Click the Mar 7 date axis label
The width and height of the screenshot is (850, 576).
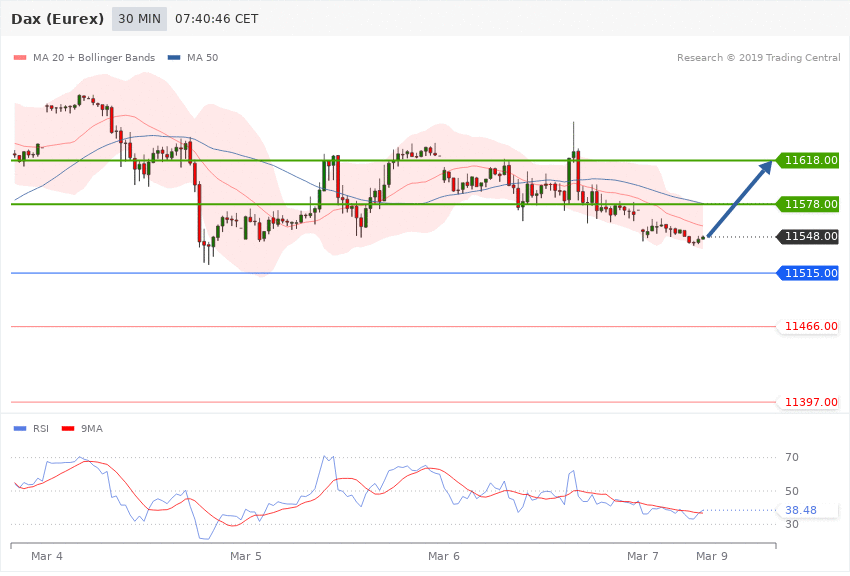coord(642,556)
